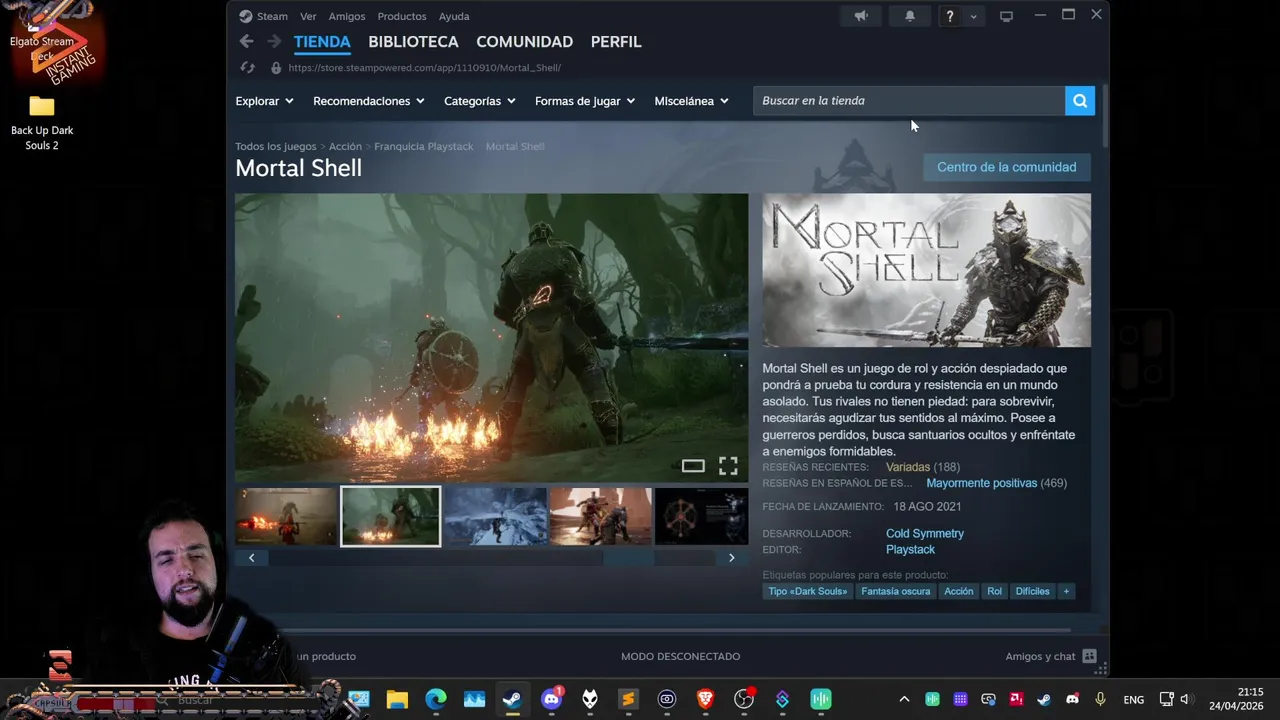Viewport: 1280px width, 720px height.
Task: Launch Brave browser from taskbar
Action: pos(705,699)
